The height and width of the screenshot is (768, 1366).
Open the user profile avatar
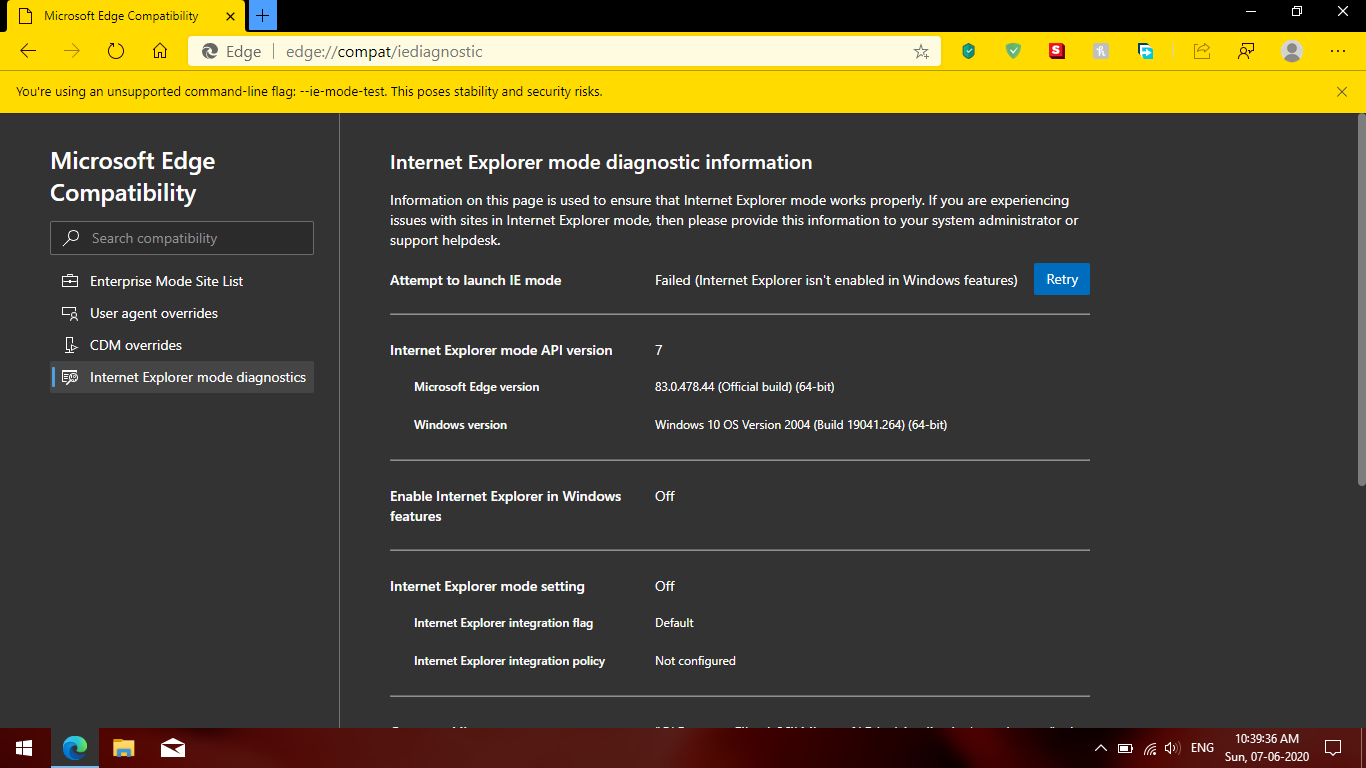coord(1292,52)
